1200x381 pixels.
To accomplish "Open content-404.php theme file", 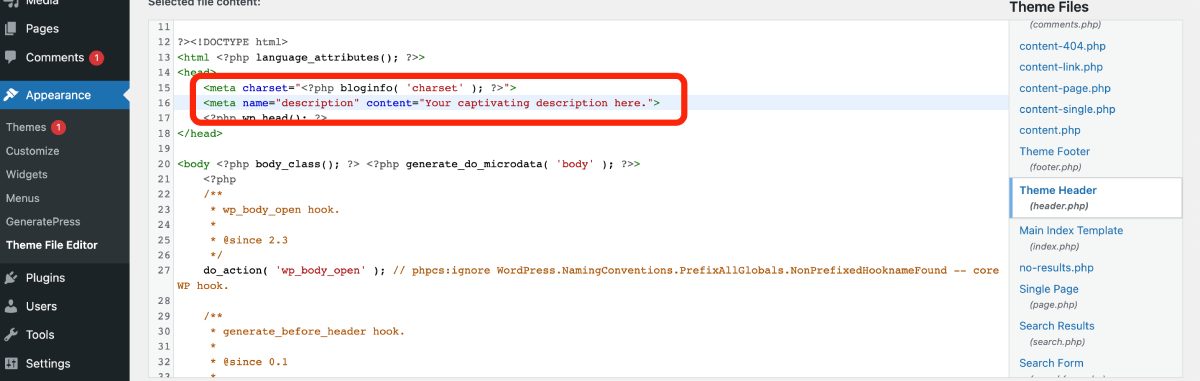I will click(1062, 46).
